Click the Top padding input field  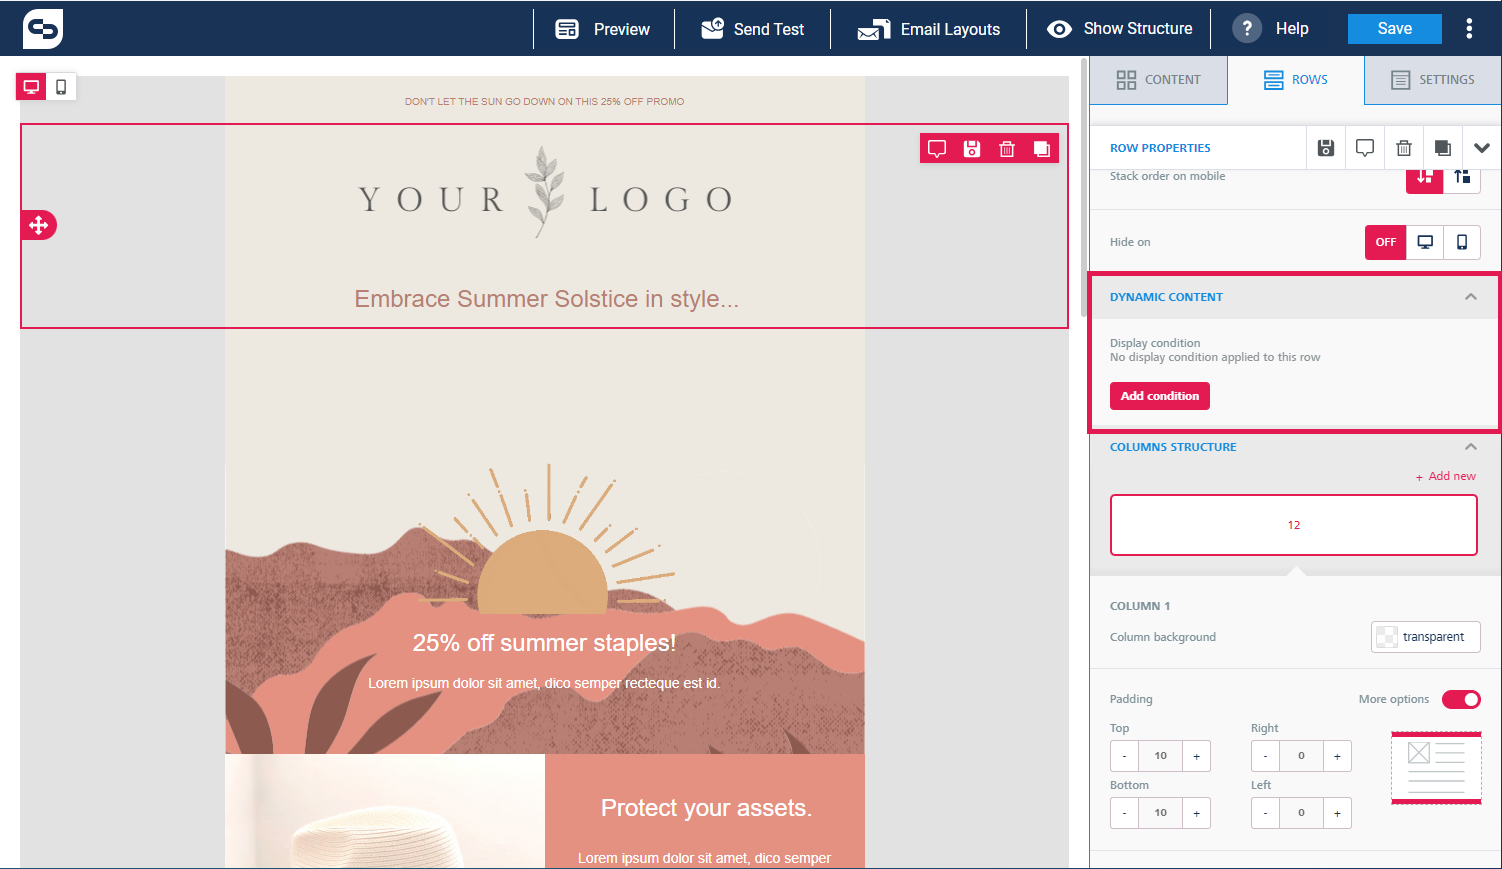click(1160, 756)
